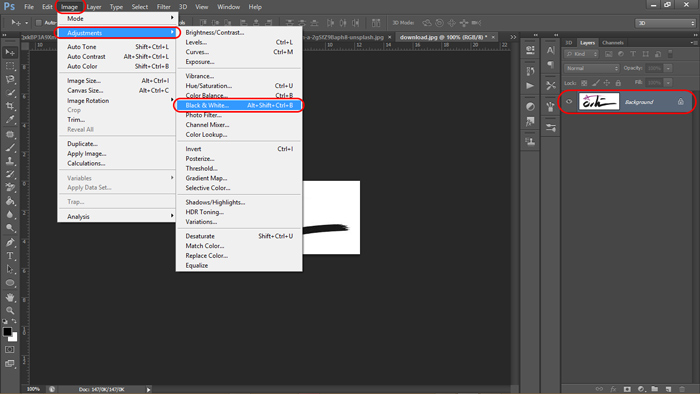Open the Normal blend mode dropdown
The width and height of the screenshot is (700, 394).
click(x=592, y=68)
